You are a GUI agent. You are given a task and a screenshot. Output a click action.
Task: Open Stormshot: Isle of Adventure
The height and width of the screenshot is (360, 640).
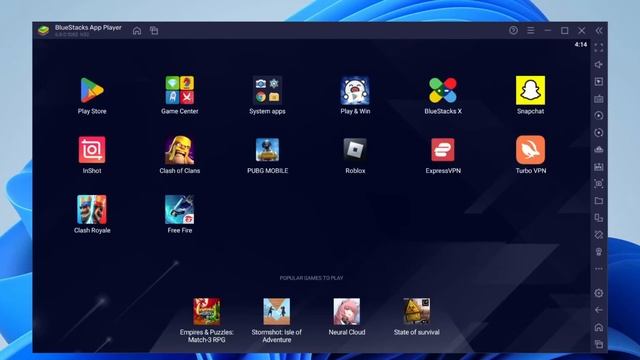click(277, 311)
